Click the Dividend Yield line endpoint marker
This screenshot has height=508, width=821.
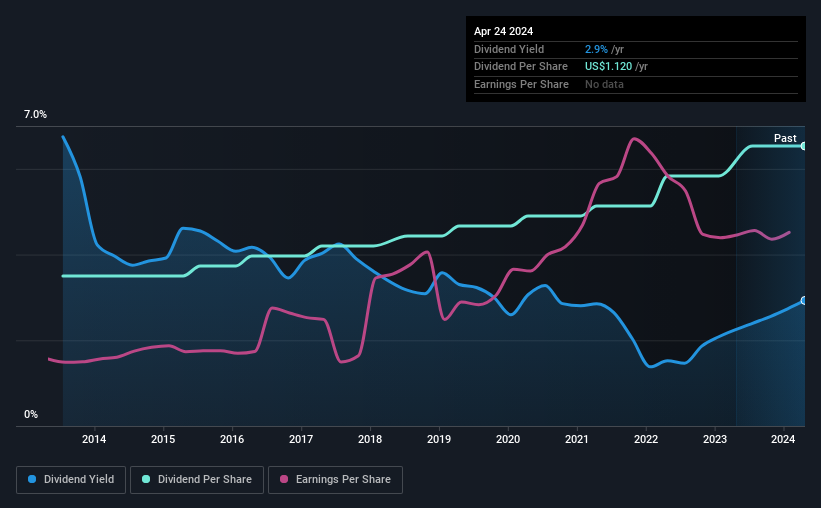tap(804, 301)
